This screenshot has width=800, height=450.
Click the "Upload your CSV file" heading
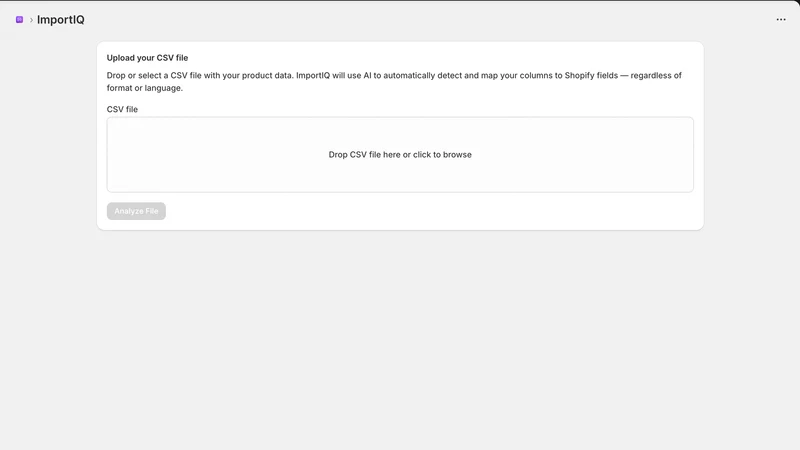tap(147, 58)
